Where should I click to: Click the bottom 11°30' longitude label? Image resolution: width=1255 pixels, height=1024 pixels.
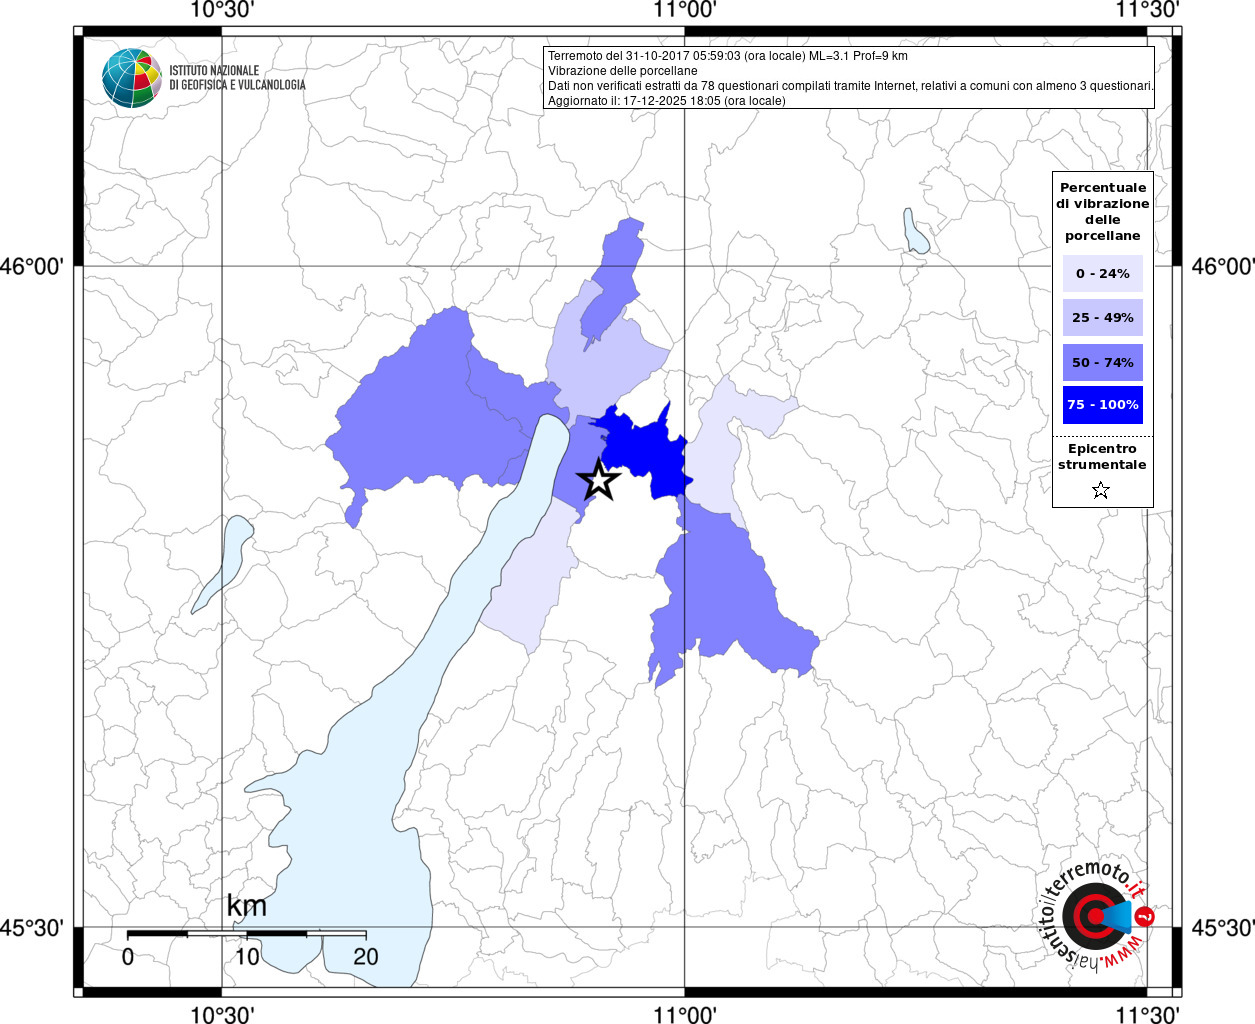point(1148,1014)
